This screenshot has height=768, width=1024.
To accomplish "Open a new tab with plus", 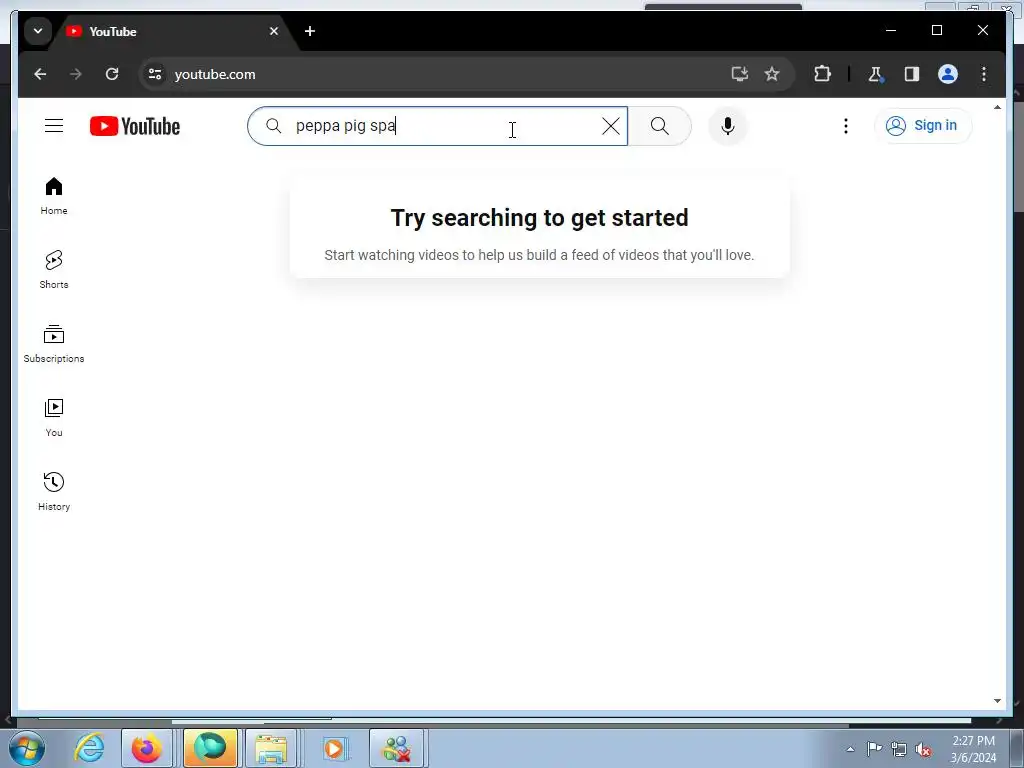I will coord(310,31).
